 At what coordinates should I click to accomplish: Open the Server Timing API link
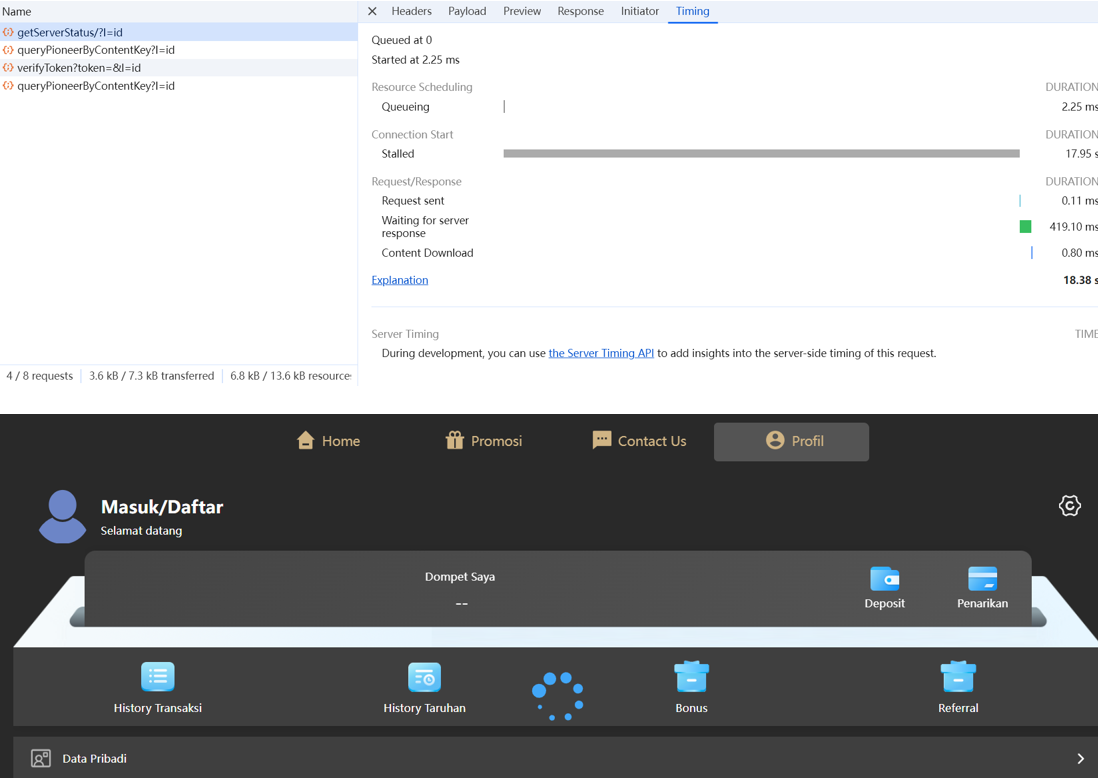(x=601, y=353)
